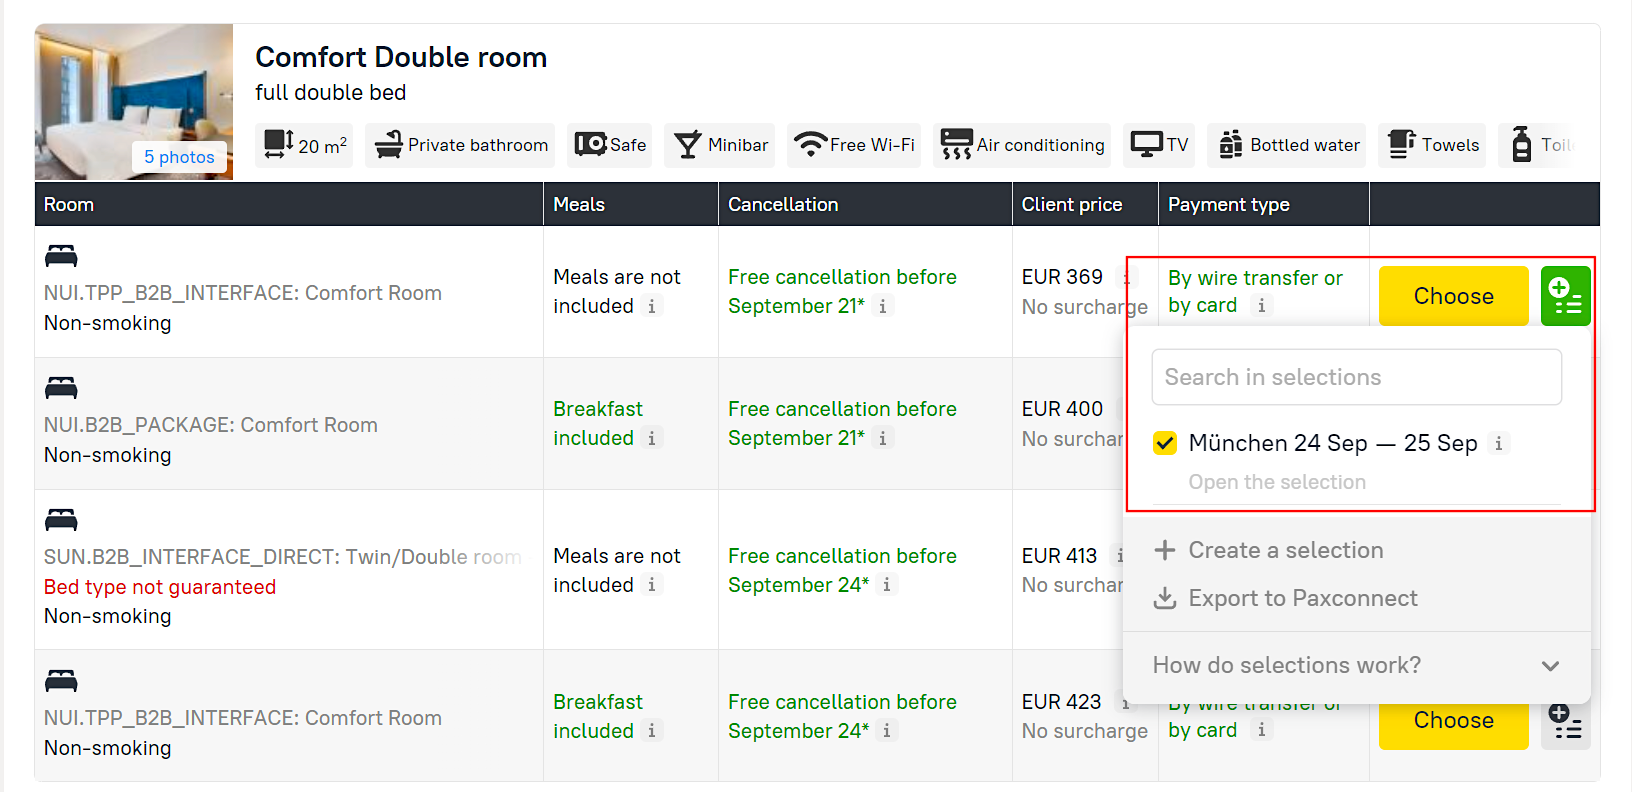Click info icon after first September 21 cancellation

pyautogui.click(x=882, y=306)
